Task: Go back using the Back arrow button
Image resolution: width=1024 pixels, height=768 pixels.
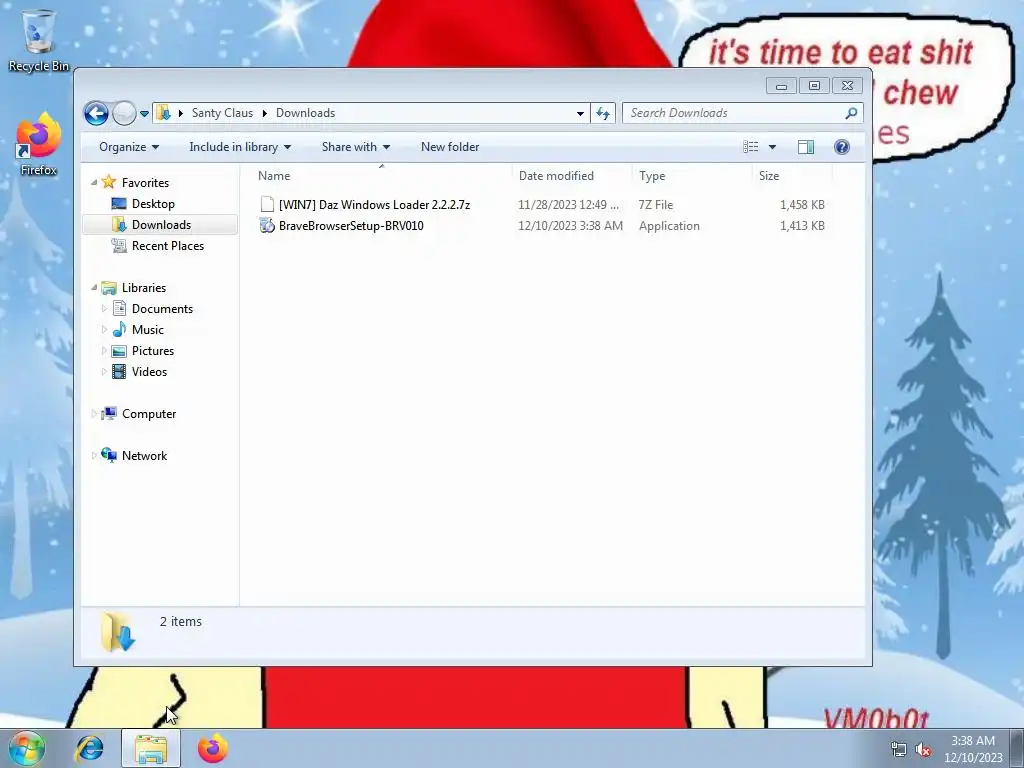Action: tap(96, 113)
